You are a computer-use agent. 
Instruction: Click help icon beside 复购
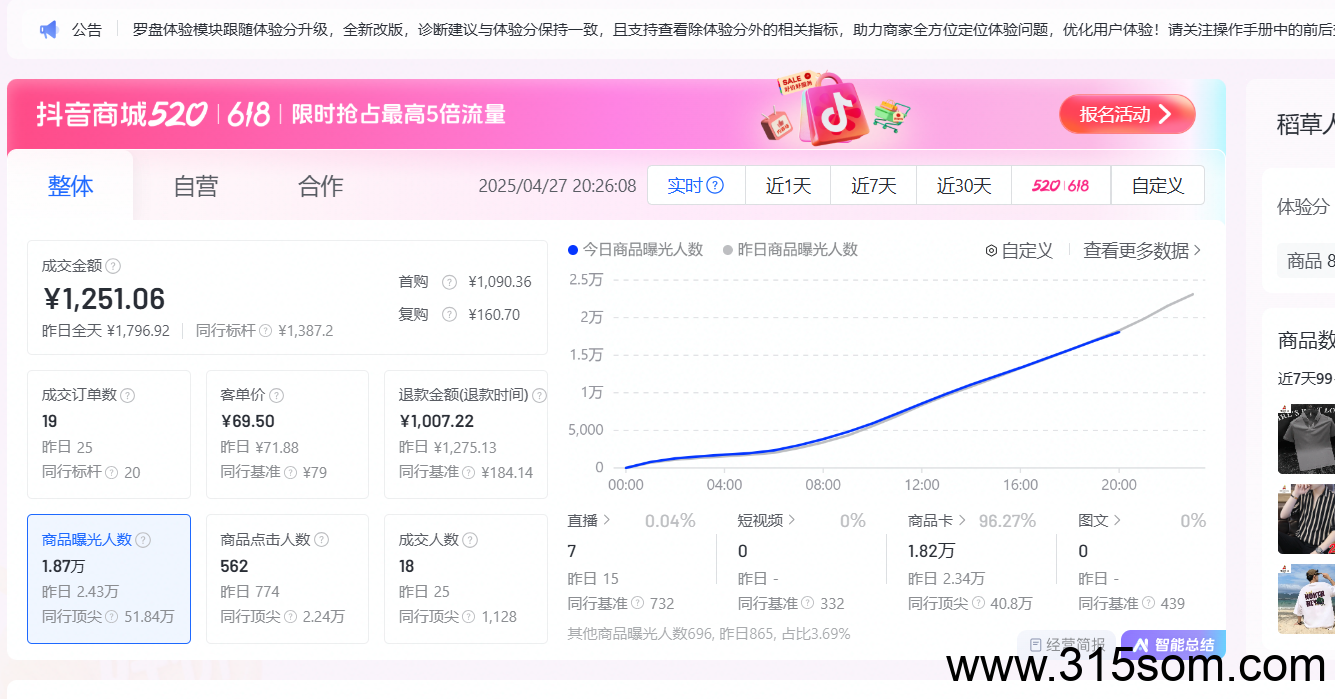(449, 314)
